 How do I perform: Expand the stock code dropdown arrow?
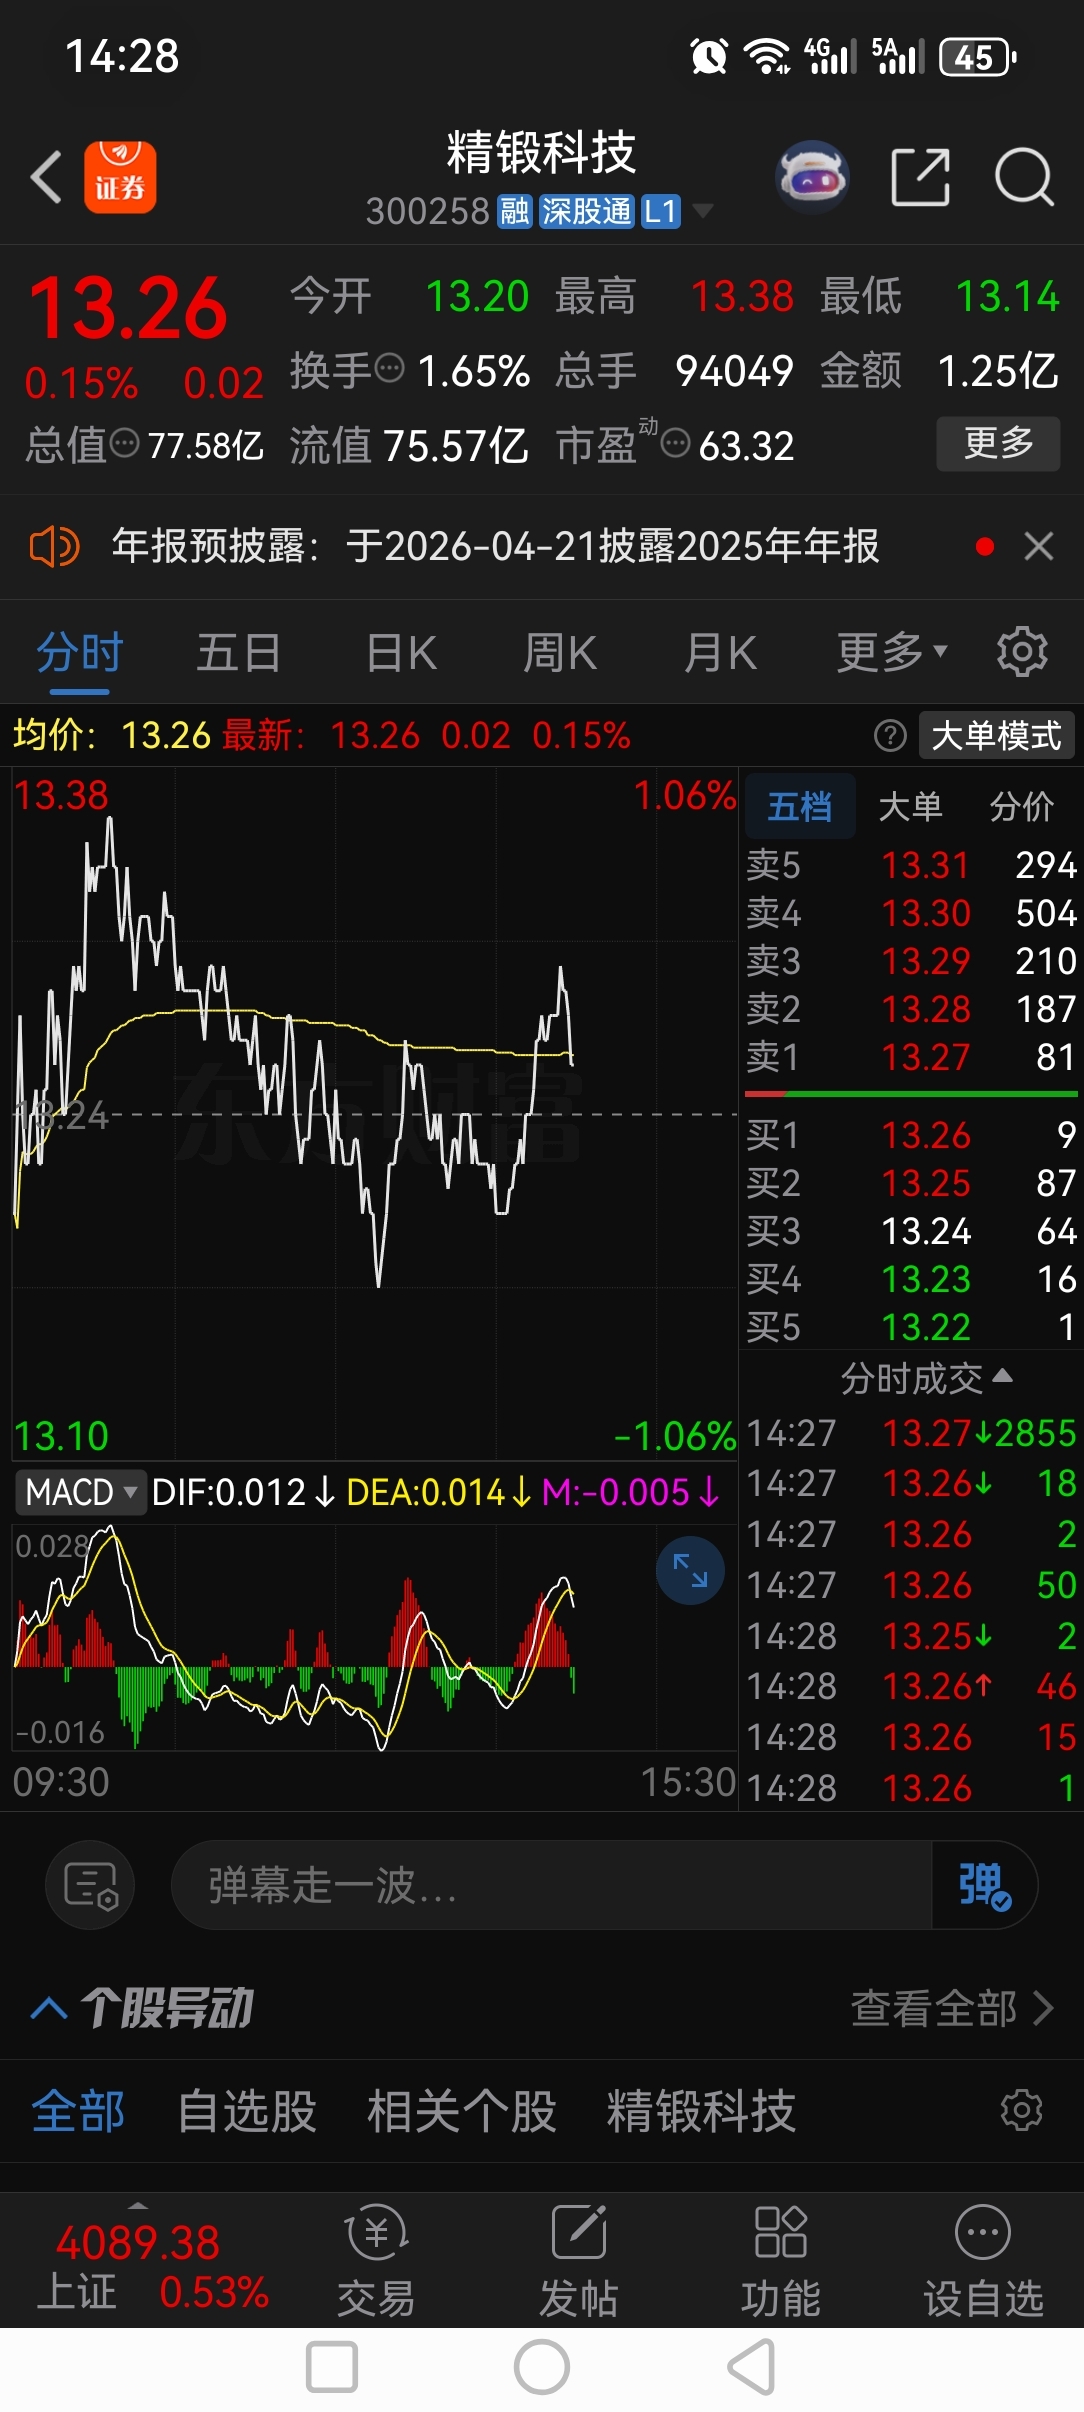point(703,211)
